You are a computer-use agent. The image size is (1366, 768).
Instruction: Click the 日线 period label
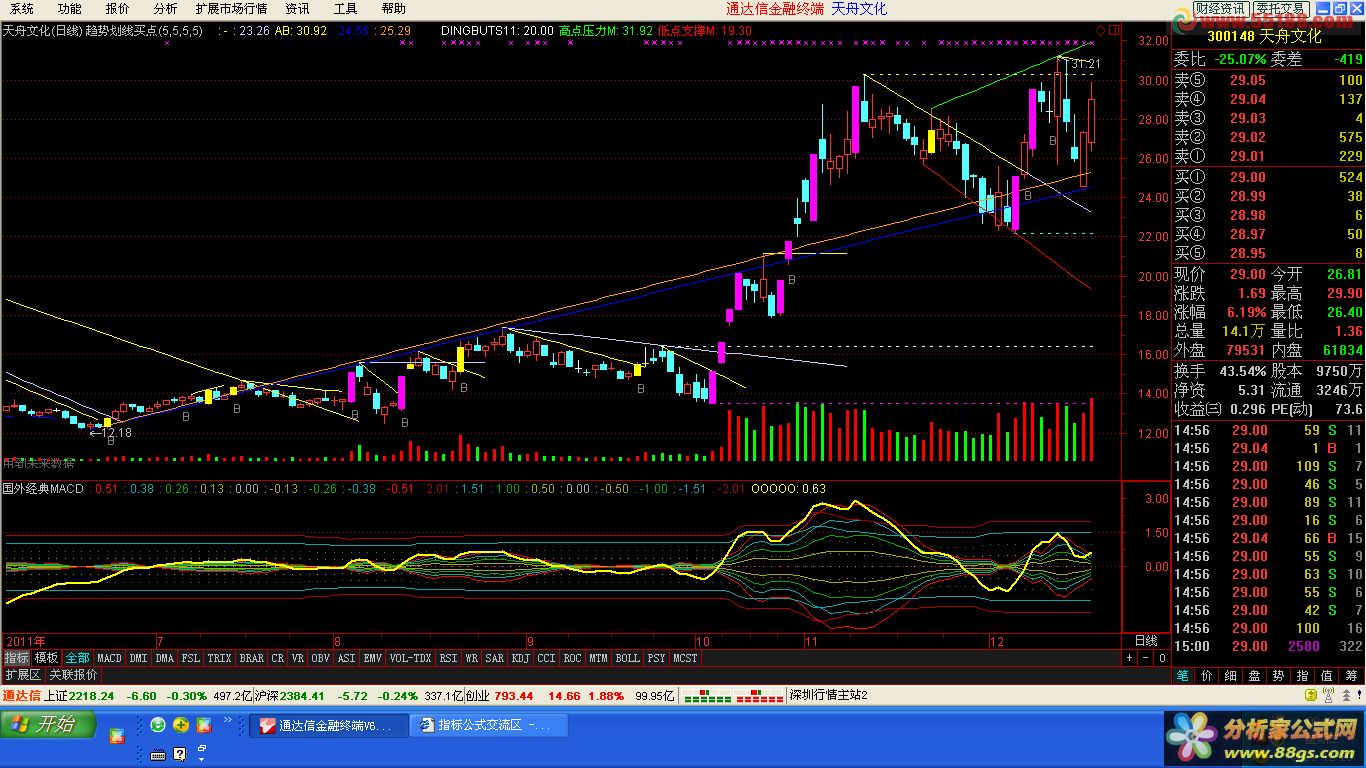click(1146, 640)
